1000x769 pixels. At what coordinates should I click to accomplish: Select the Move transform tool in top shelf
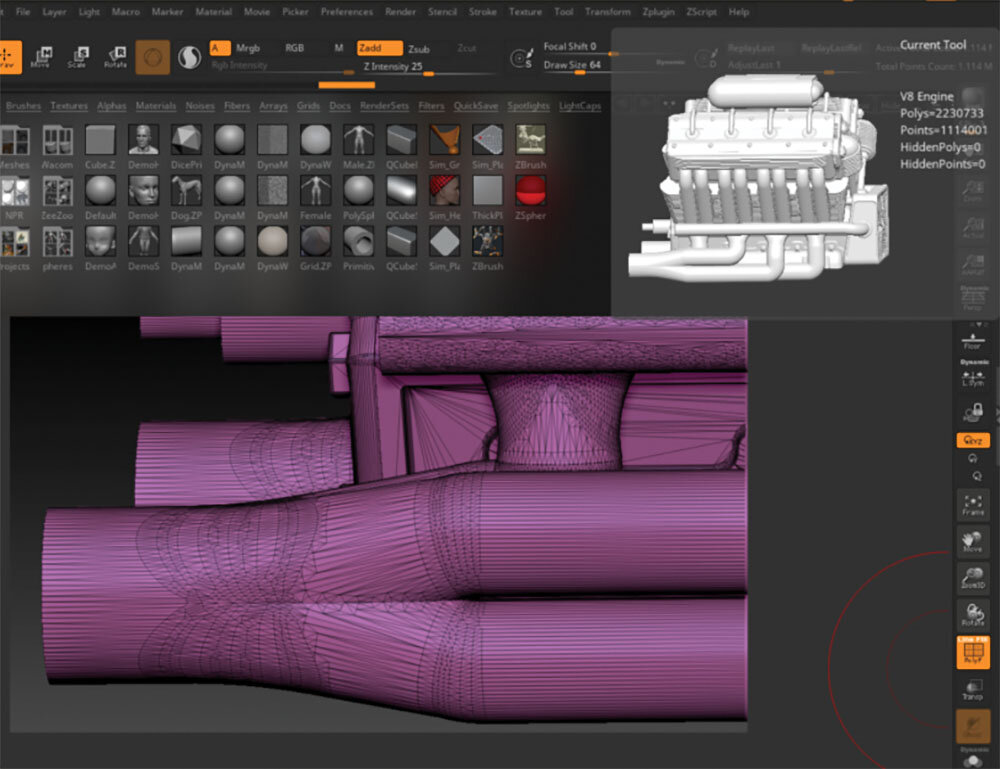point(41,57)
